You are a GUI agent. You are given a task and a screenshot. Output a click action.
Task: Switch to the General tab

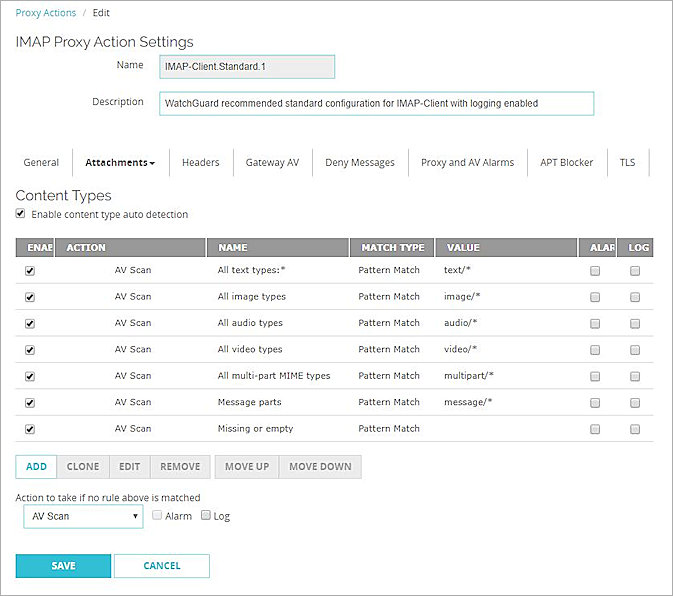[x=41, y=162]
